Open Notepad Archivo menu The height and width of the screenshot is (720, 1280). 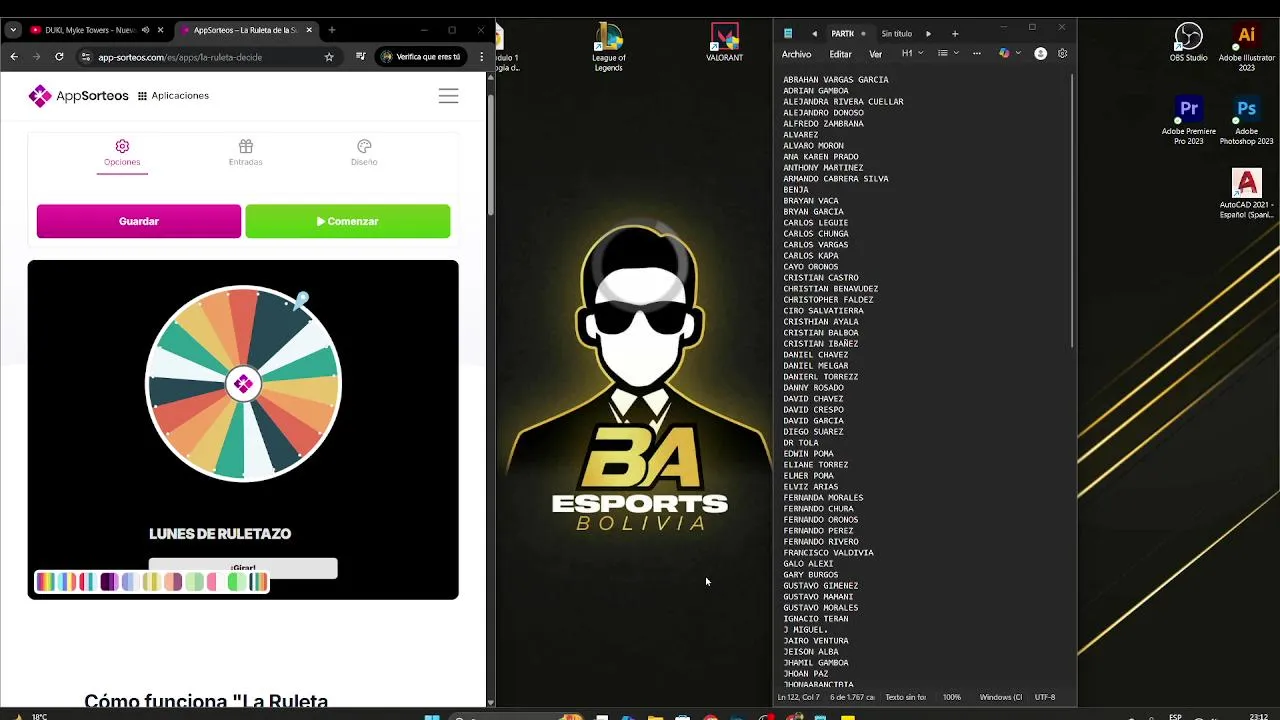[796, 54]
